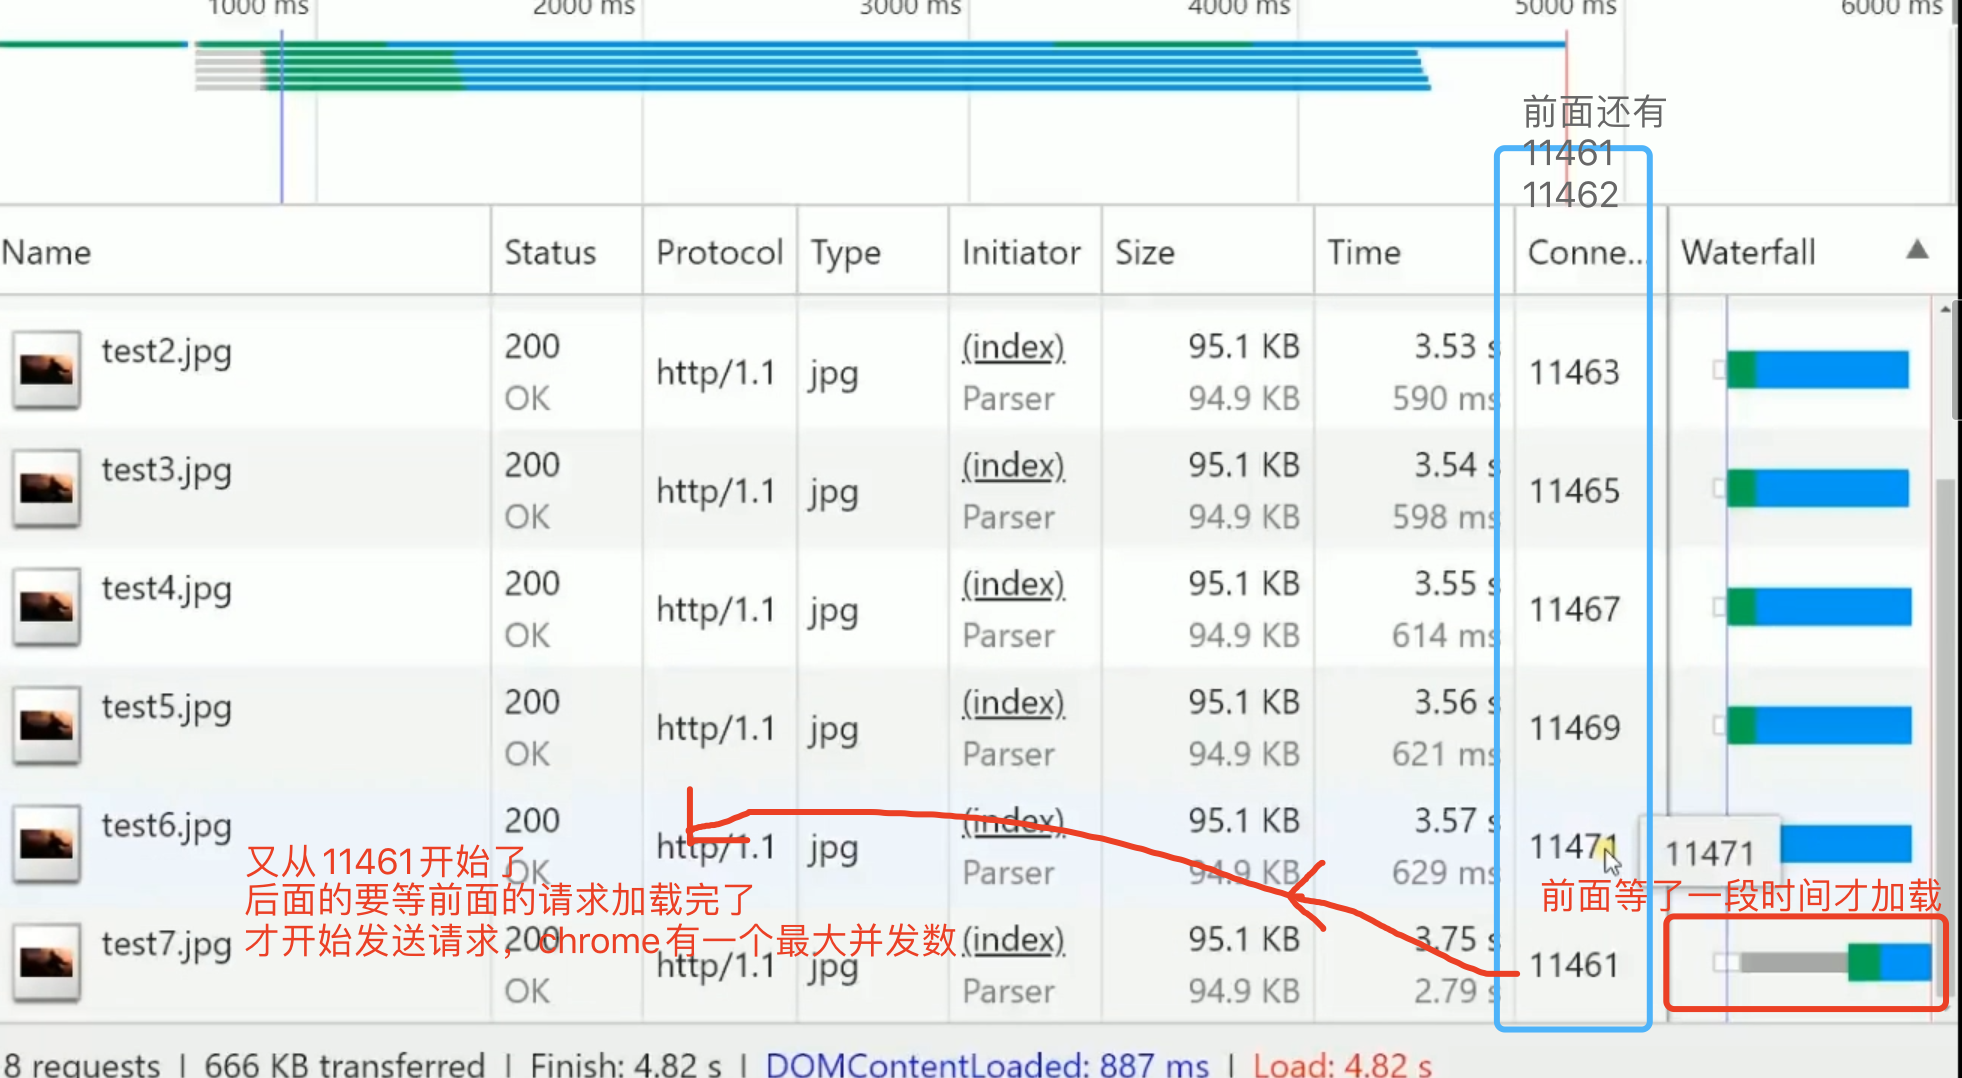This screenshot has height=1078, width=1962.
Task: Follow the (index) link in test4.jpg row
Action: coord(1013,584)
